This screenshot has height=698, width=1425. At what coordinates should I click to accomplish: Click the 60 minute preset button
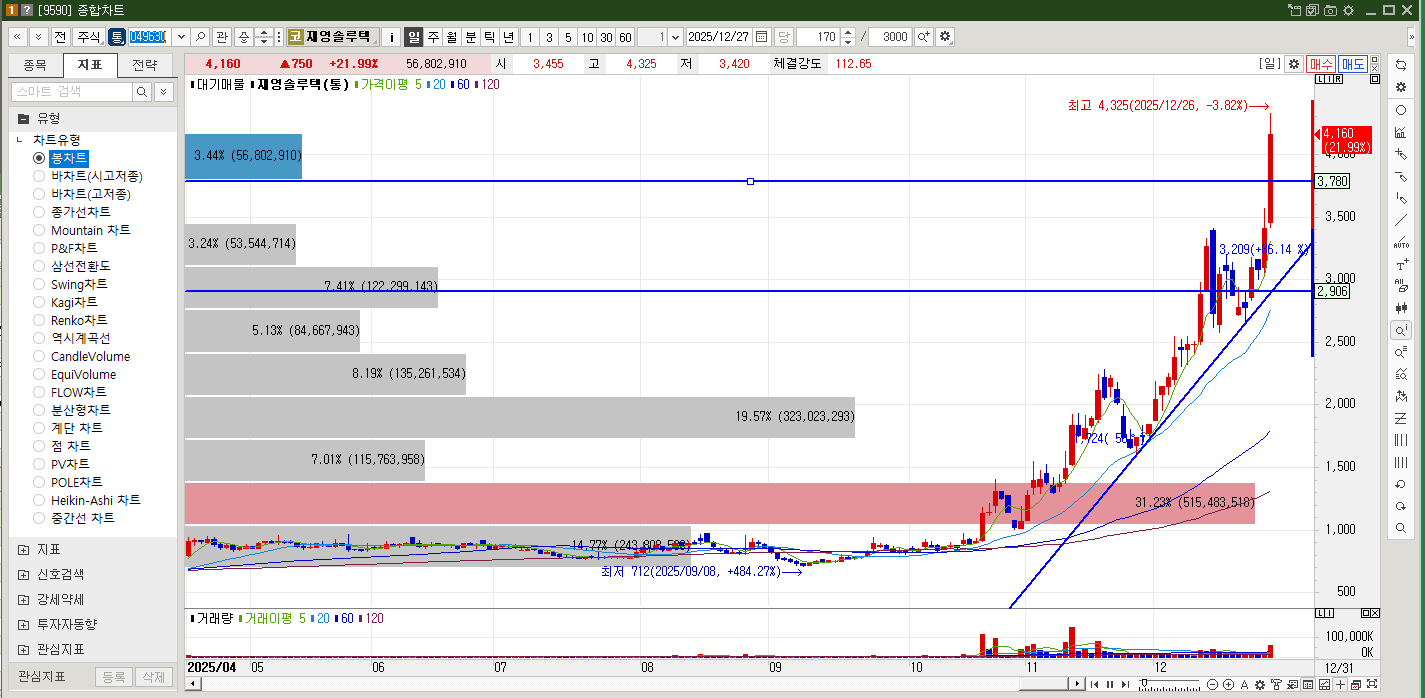(x=625, y=37)
